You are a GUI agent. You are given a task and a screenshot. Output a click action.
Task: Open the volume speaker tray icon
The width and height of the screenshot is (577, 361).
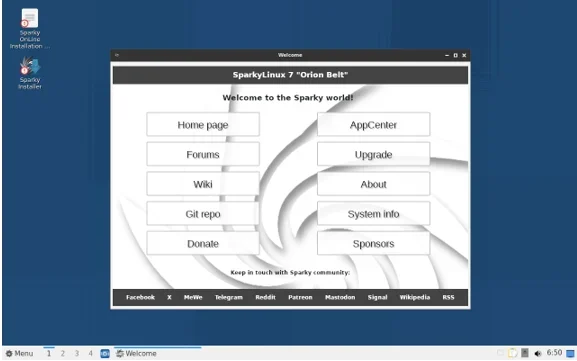pyautogui.click(x=538, y=354)
